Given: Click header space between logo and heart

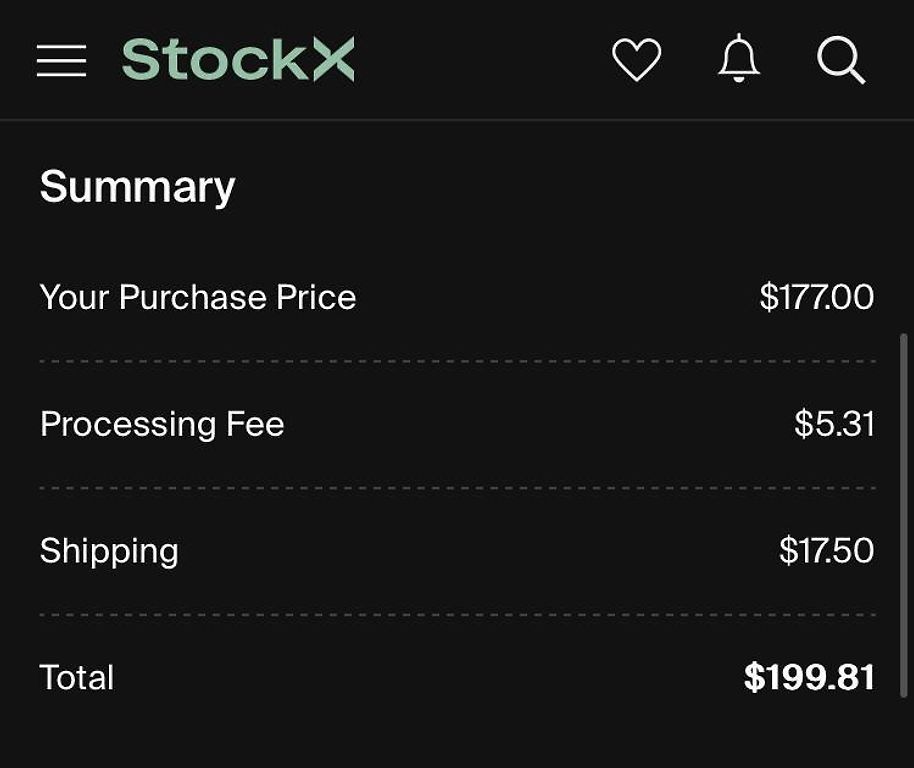Looking at the screenshot, I should [480, 60].
